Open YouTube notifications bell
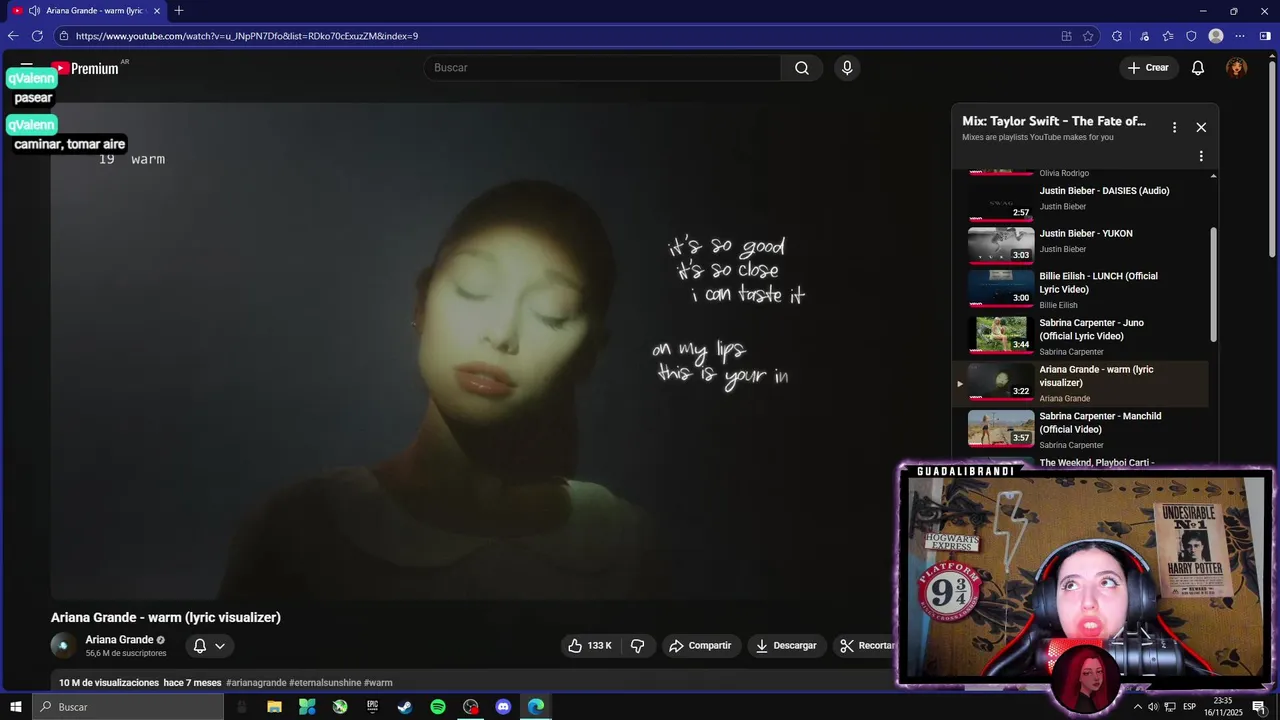Image resolution: width=1280 pixels, height=720 pixels. point(1198,68)
